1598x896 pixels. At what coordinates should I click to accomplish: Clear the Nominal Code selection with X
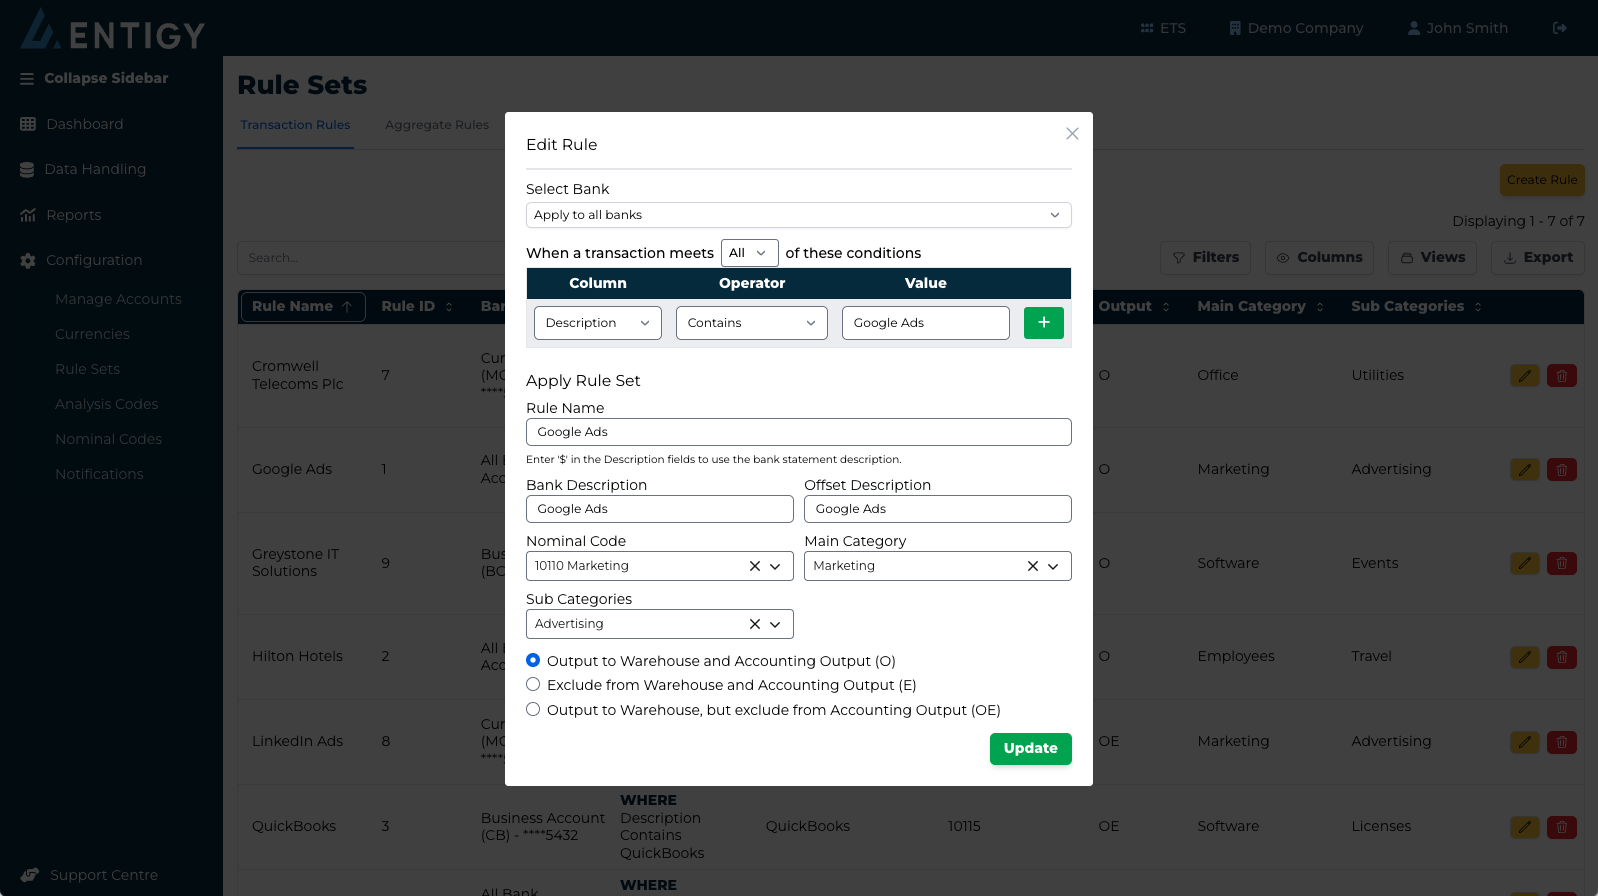(755, 566)
